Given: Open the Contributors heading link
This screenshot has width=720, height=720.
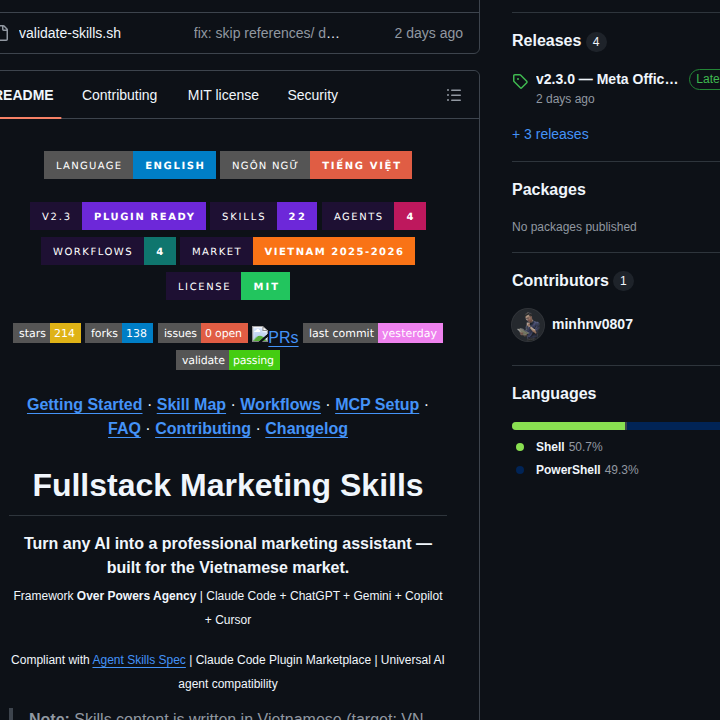Looking at the screenshot, I should pyautogui.click(x=560, y=280).
